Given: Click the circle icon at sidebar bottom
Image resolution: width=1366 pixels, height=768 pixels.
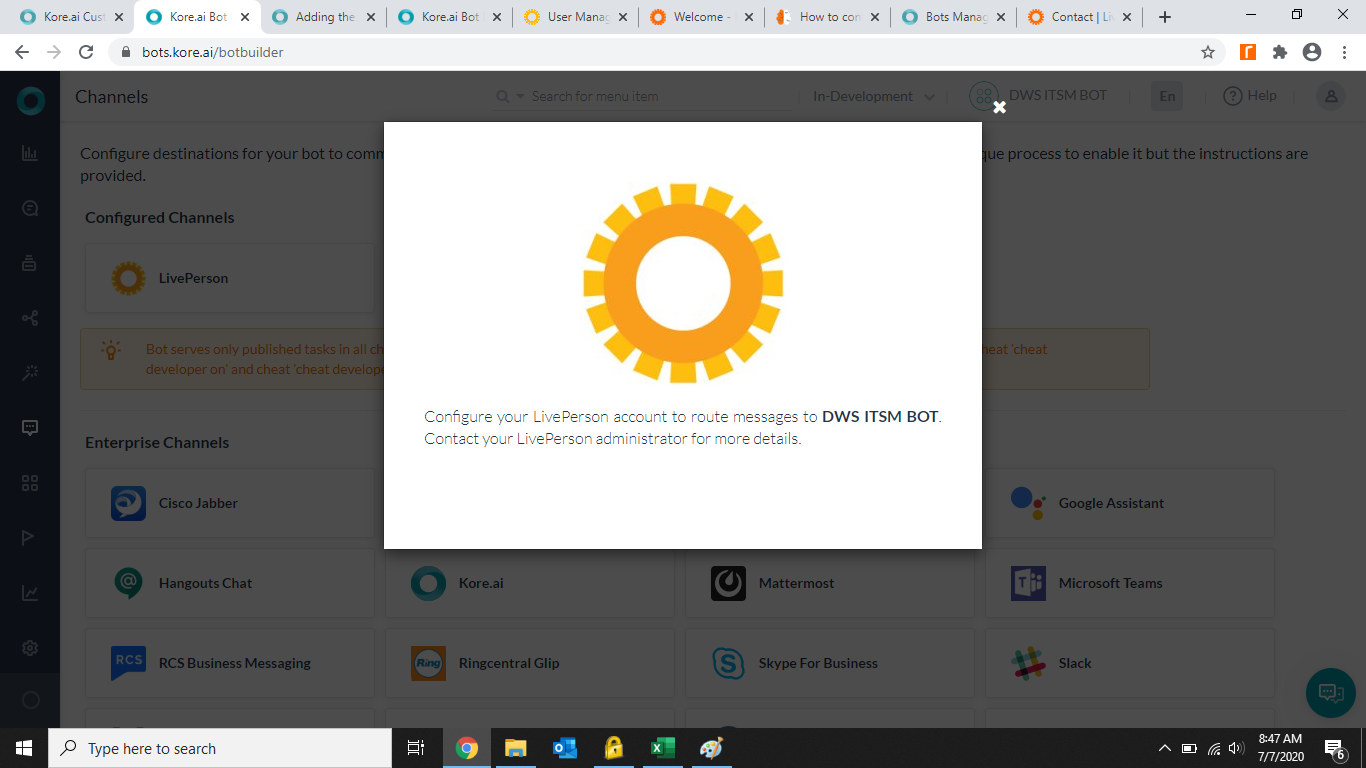Looking at the screenshot, I should (30, 700).
